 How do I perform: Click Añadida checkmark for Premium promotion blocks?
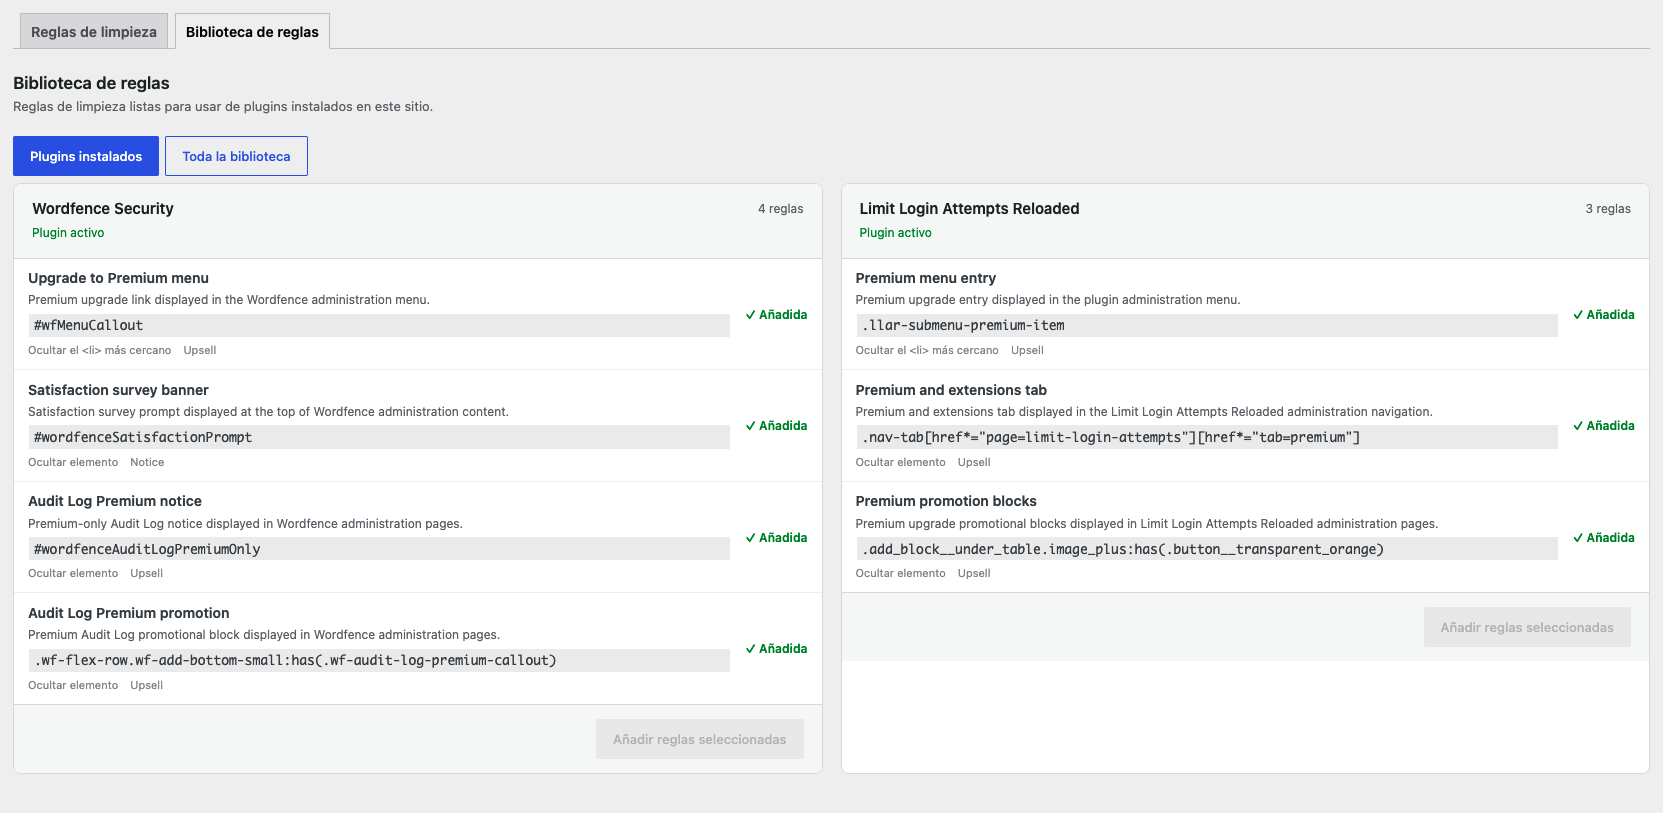pyautogui.click(x=1604, y=538)
